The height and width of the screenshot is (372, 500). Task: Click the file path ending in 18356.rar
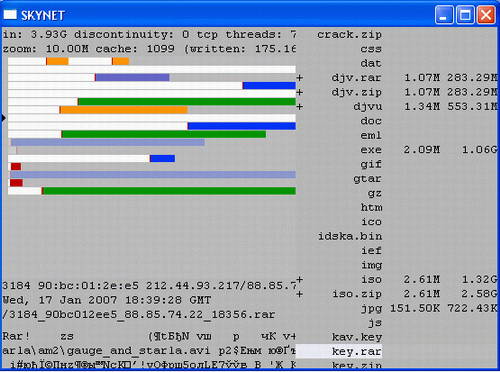pyautogui.click(x=139, y=315)
